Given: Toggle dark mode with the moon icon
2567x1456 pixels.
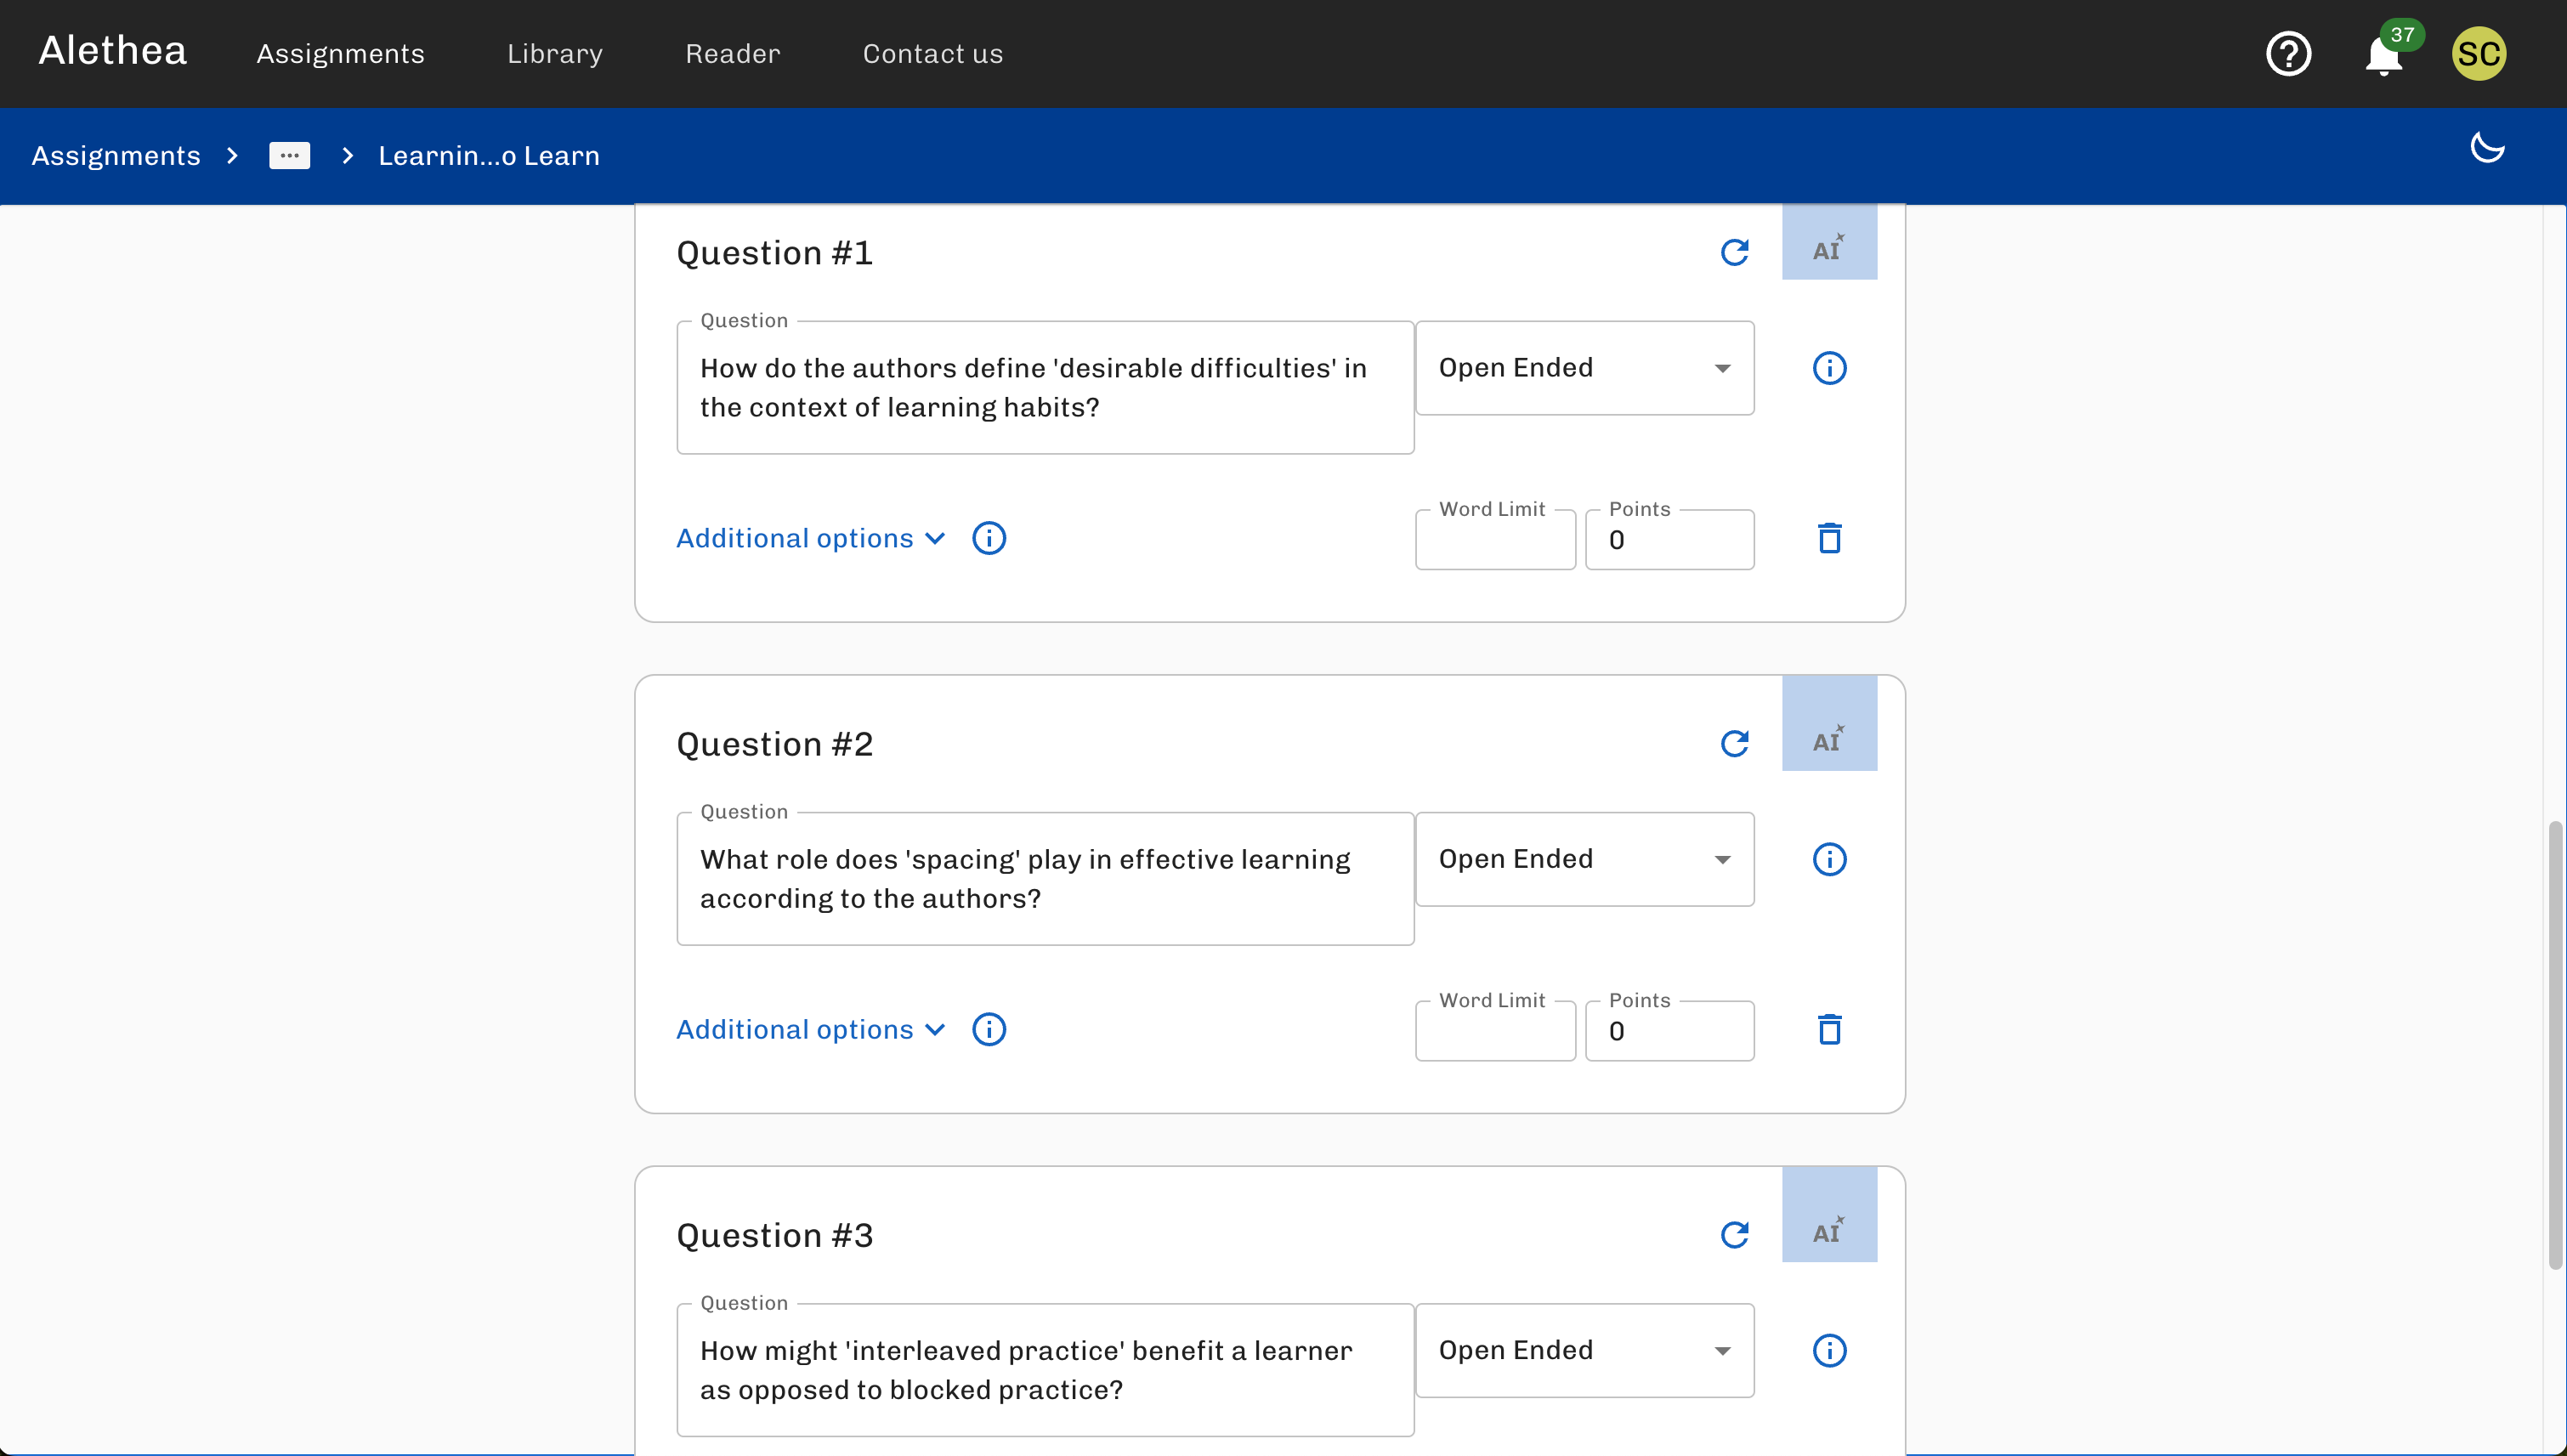Looking at the screenshot, I should [x=2487, y=147].
